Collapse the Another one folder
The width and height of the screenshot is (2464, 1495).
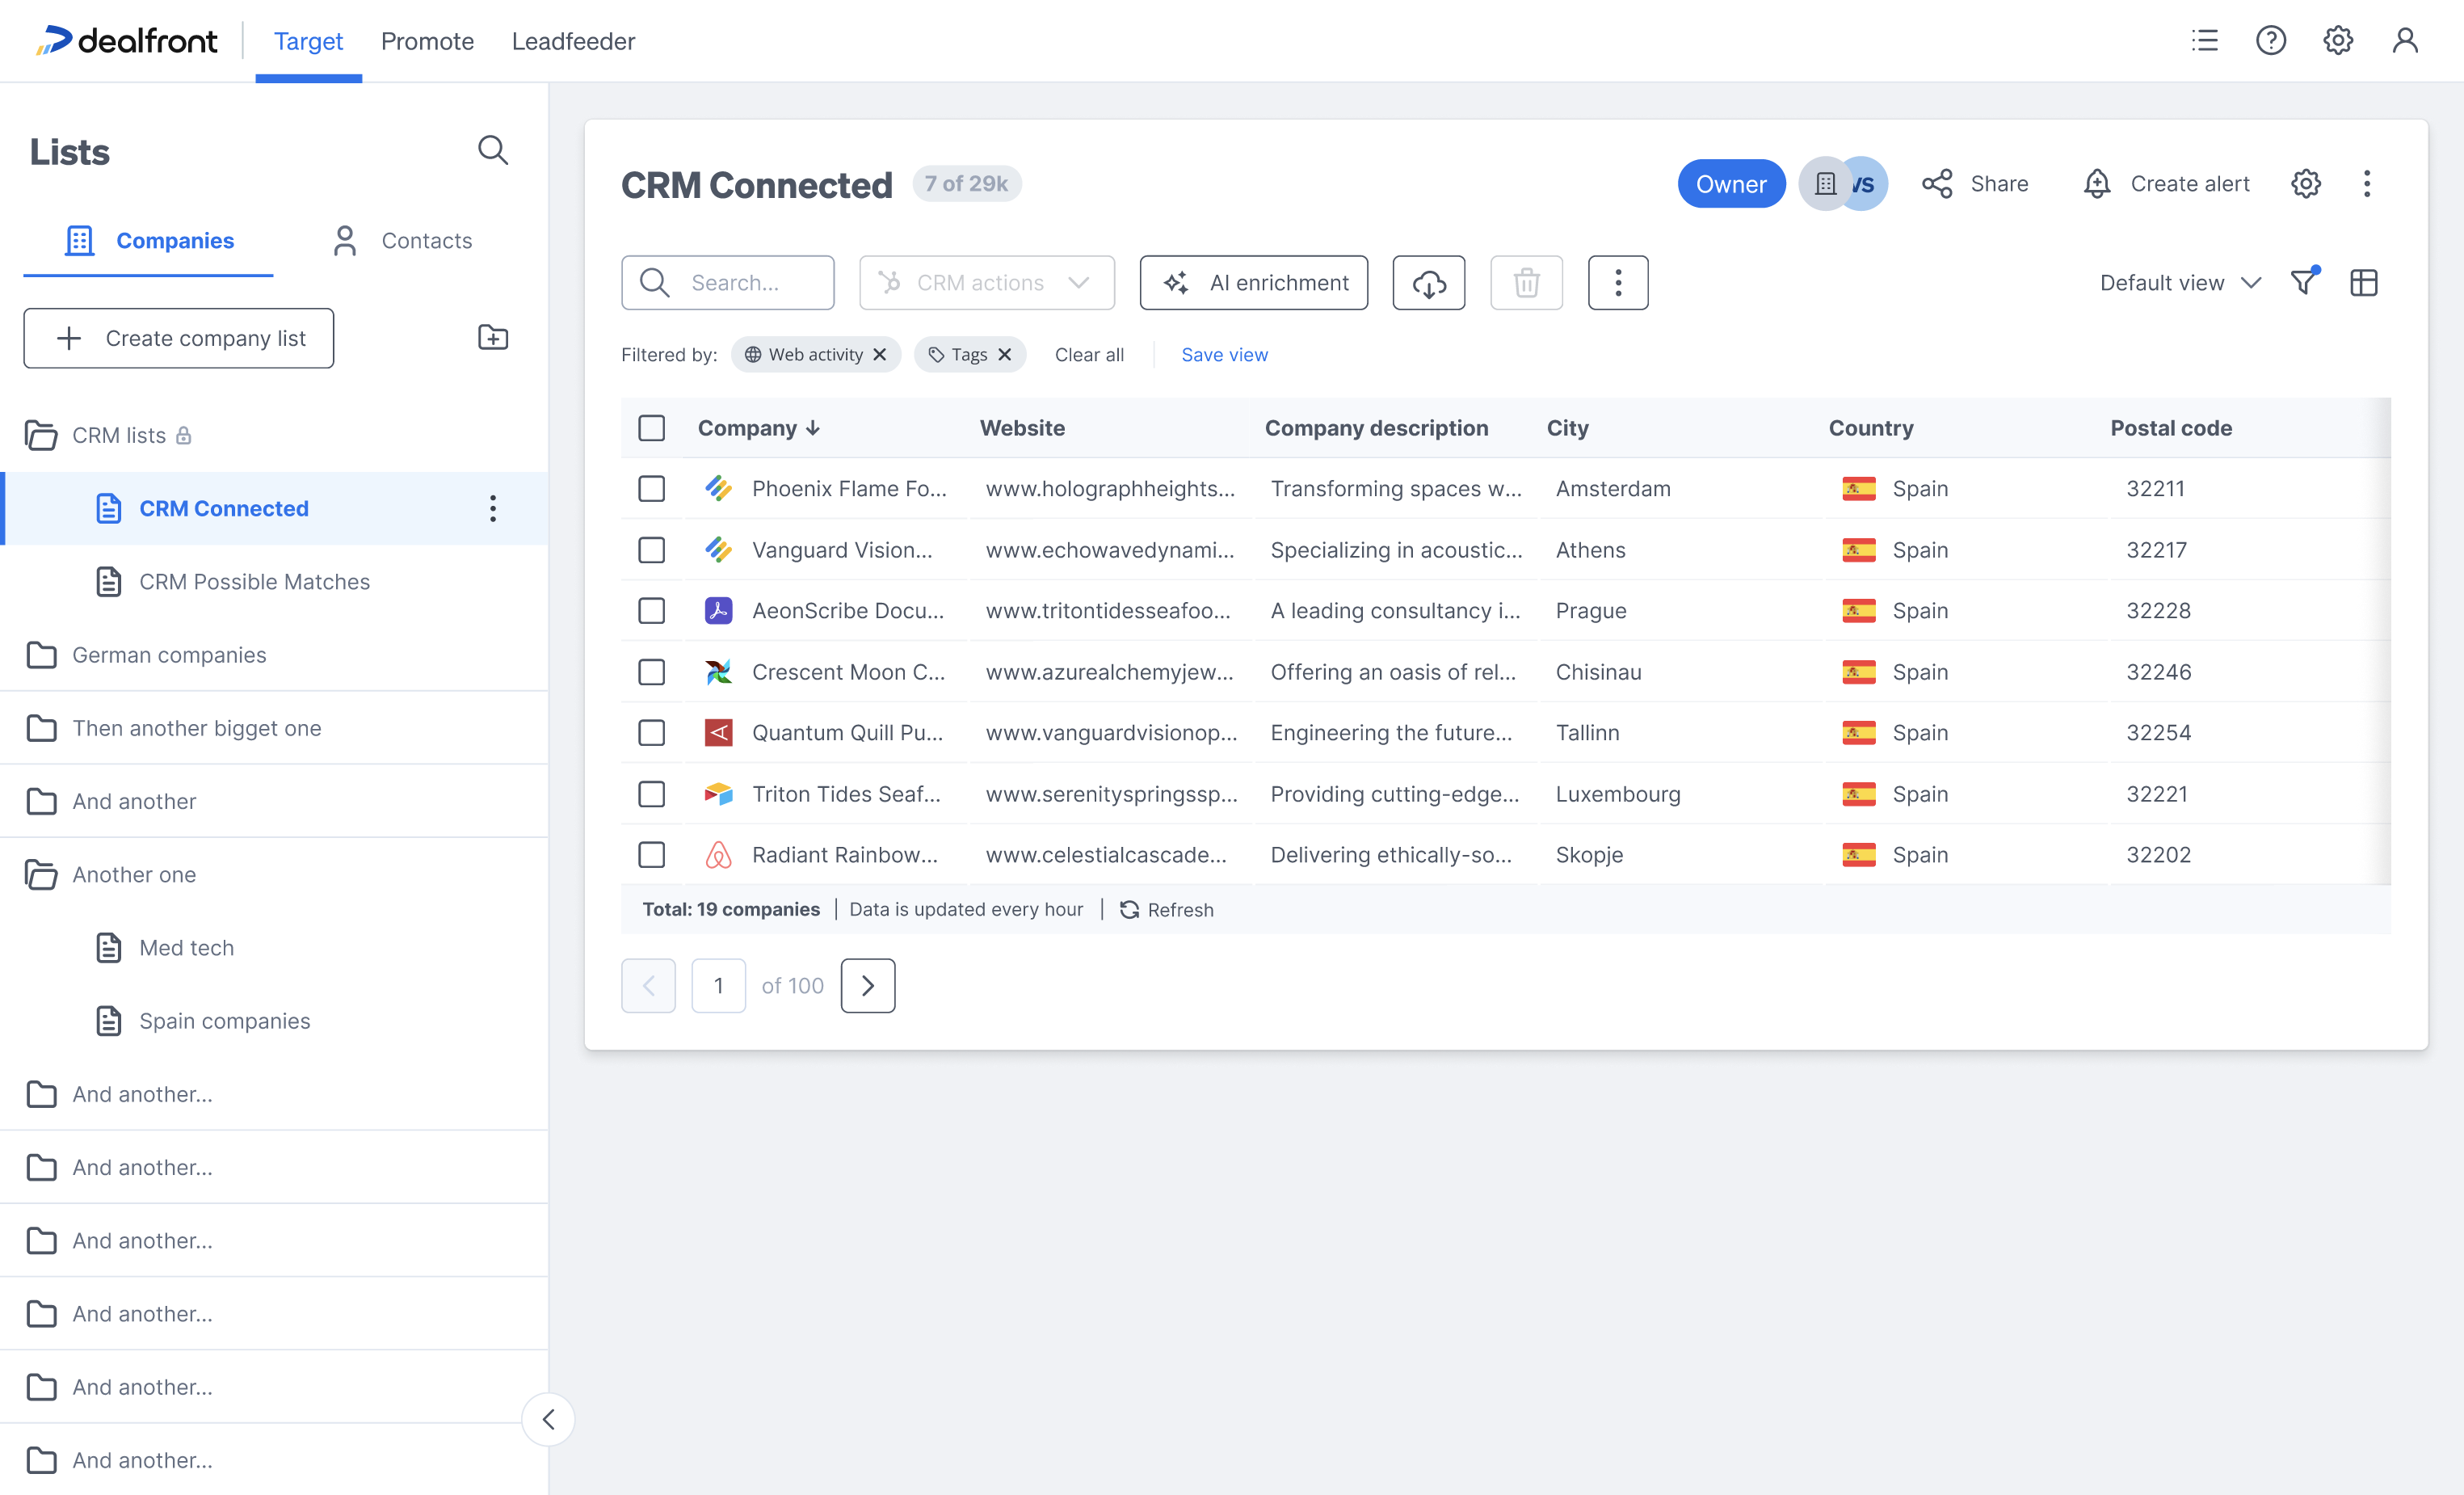coord(41,875)
